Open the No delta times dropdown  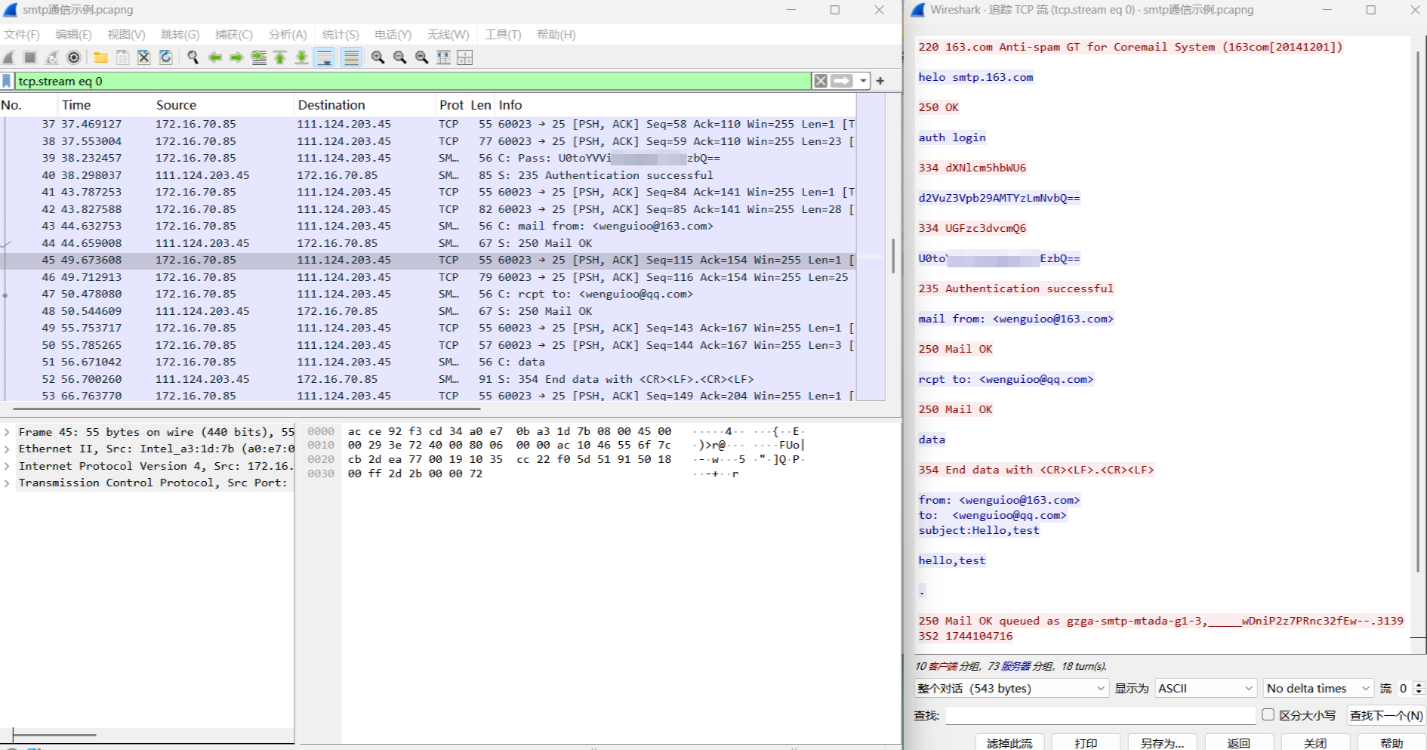click(1318, 688)
